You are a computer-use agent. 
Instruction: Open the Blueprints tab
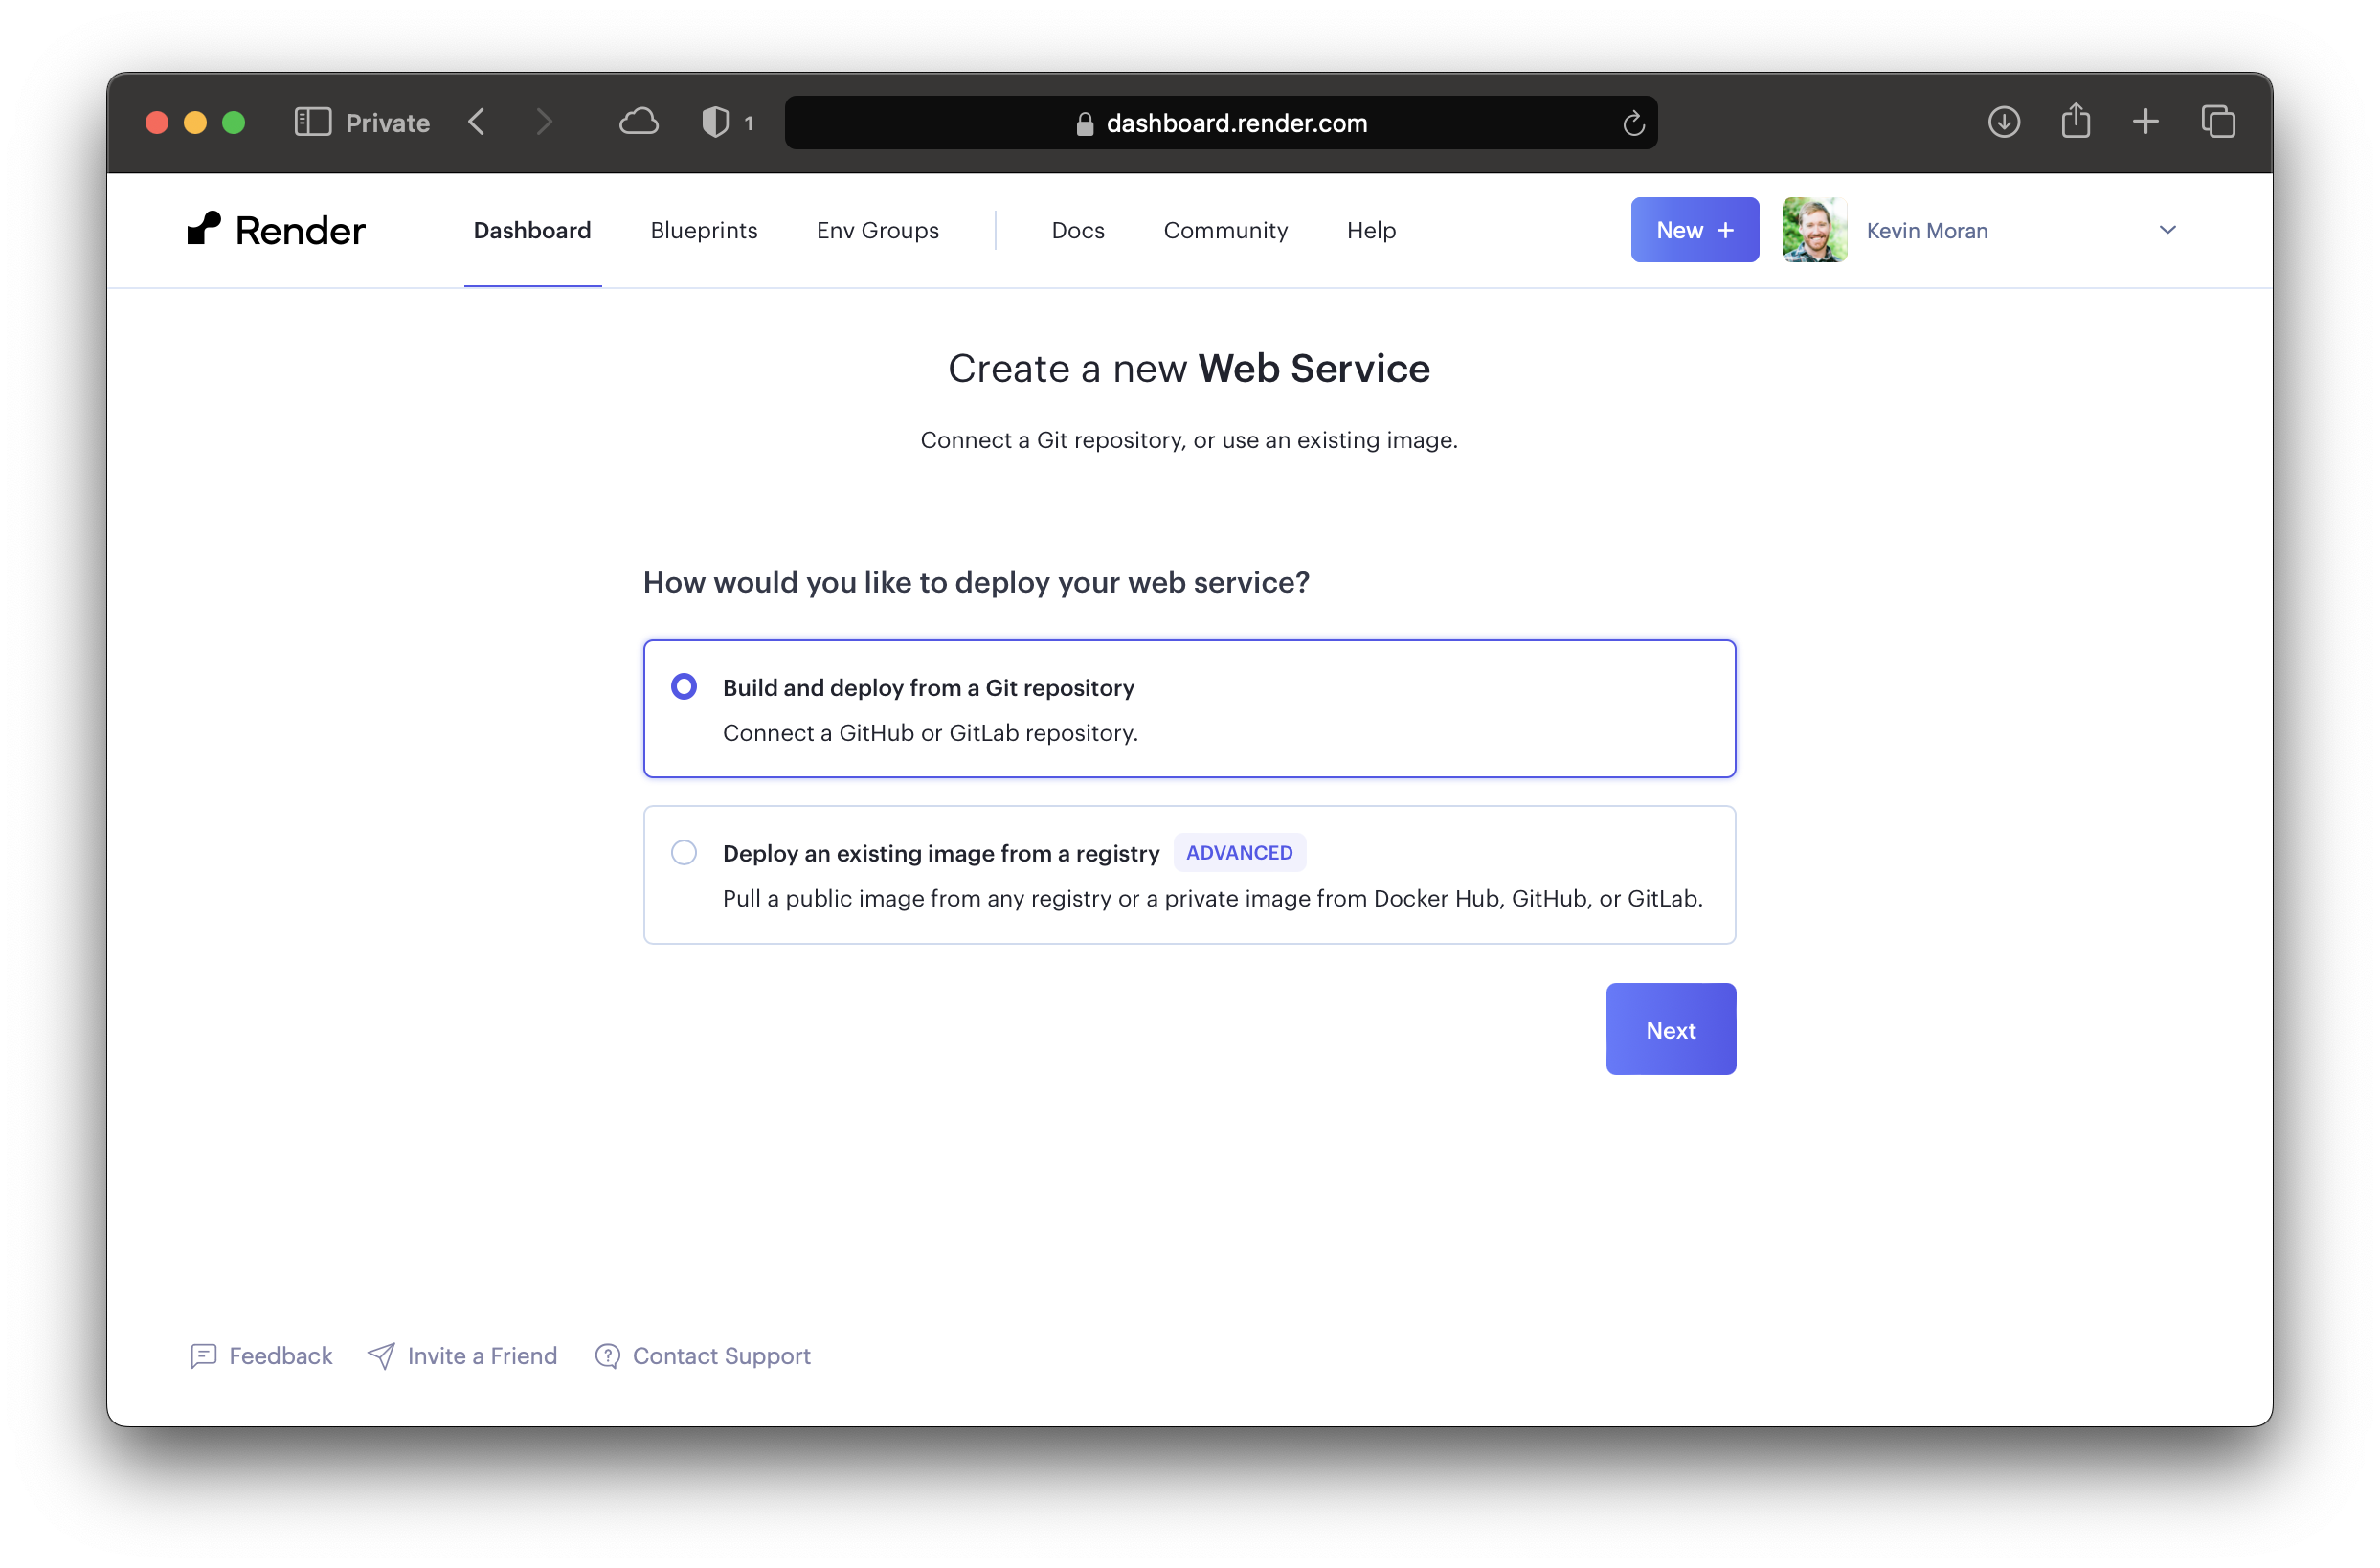pyautogui.click(x=704, y=230)
